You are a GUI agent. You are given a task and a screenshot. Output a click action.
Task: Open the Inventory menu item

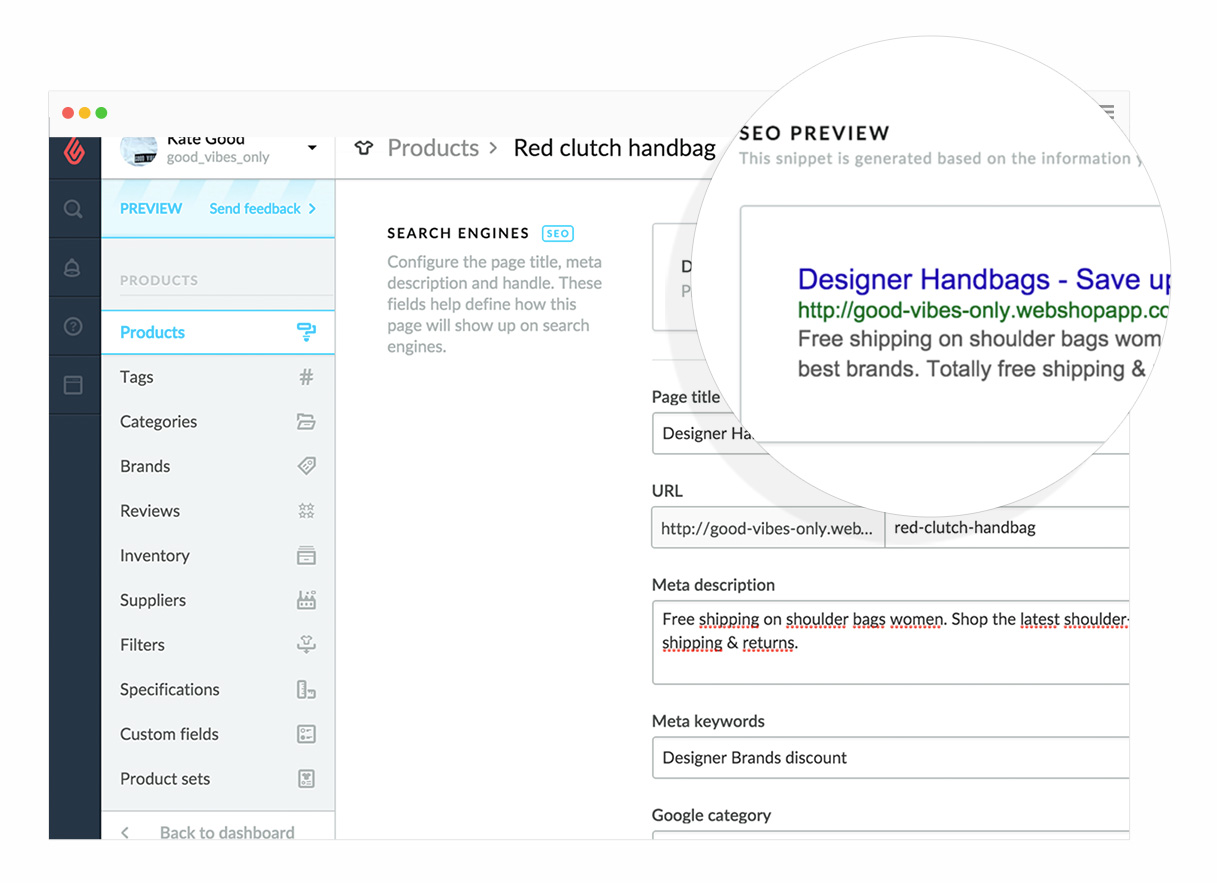click(x=155, y=556)
